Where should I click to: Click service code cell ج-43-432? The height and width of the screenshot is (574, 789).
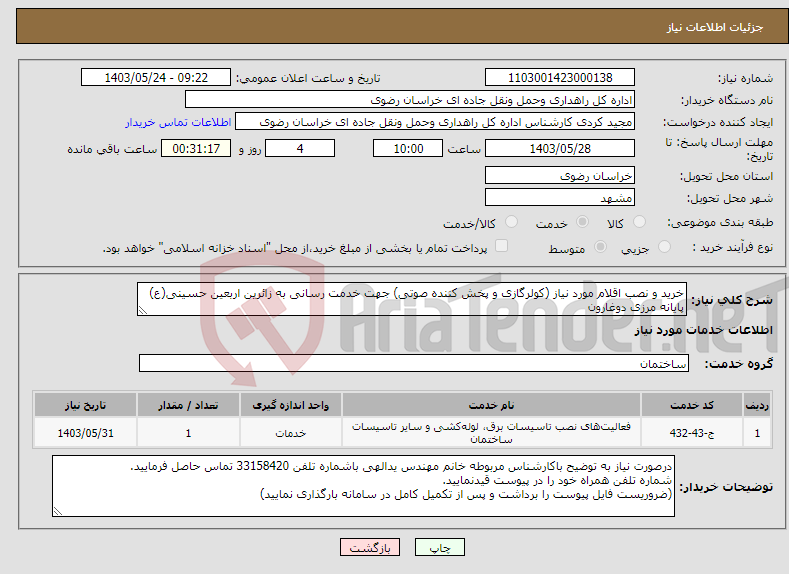(x=692, y=433)
